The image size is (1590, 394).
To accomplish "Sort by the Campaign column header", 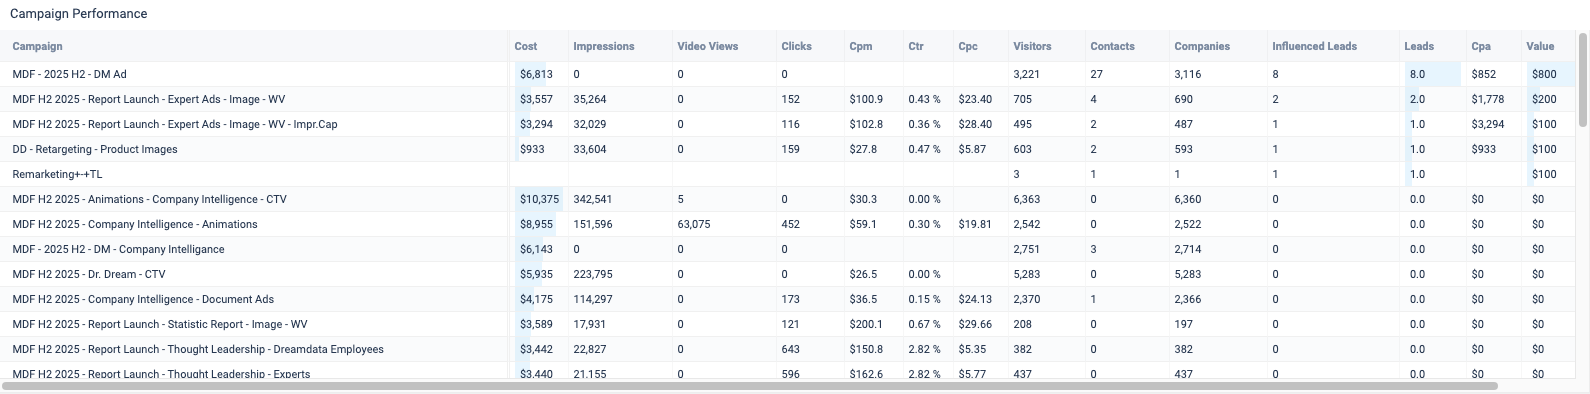I will (37, 46).
